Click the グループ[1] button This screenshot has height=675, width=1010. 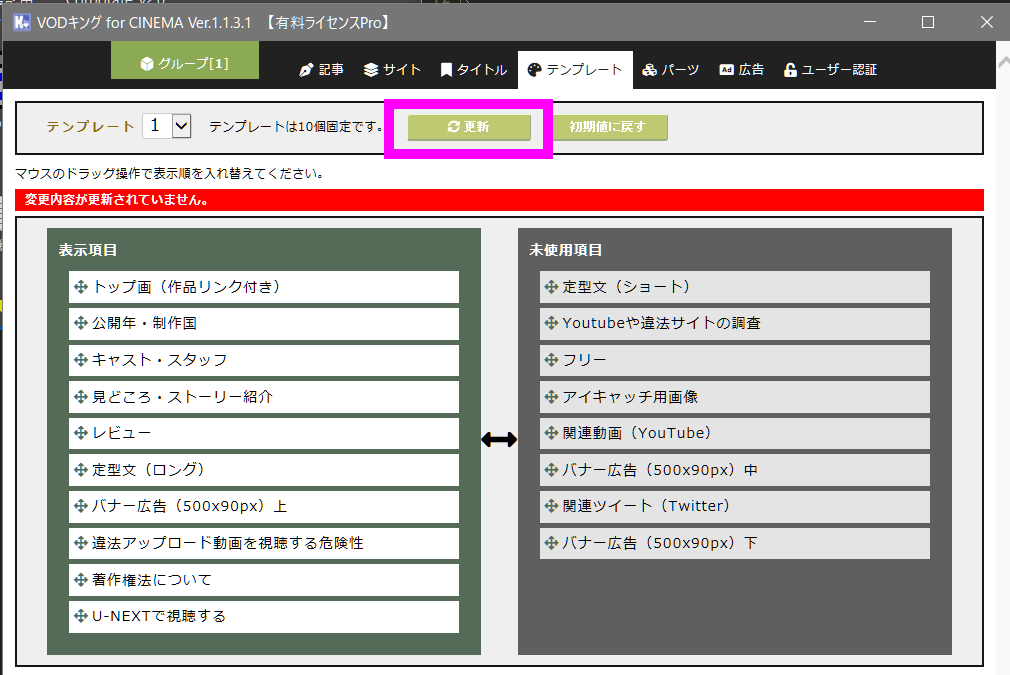[185, 62]
